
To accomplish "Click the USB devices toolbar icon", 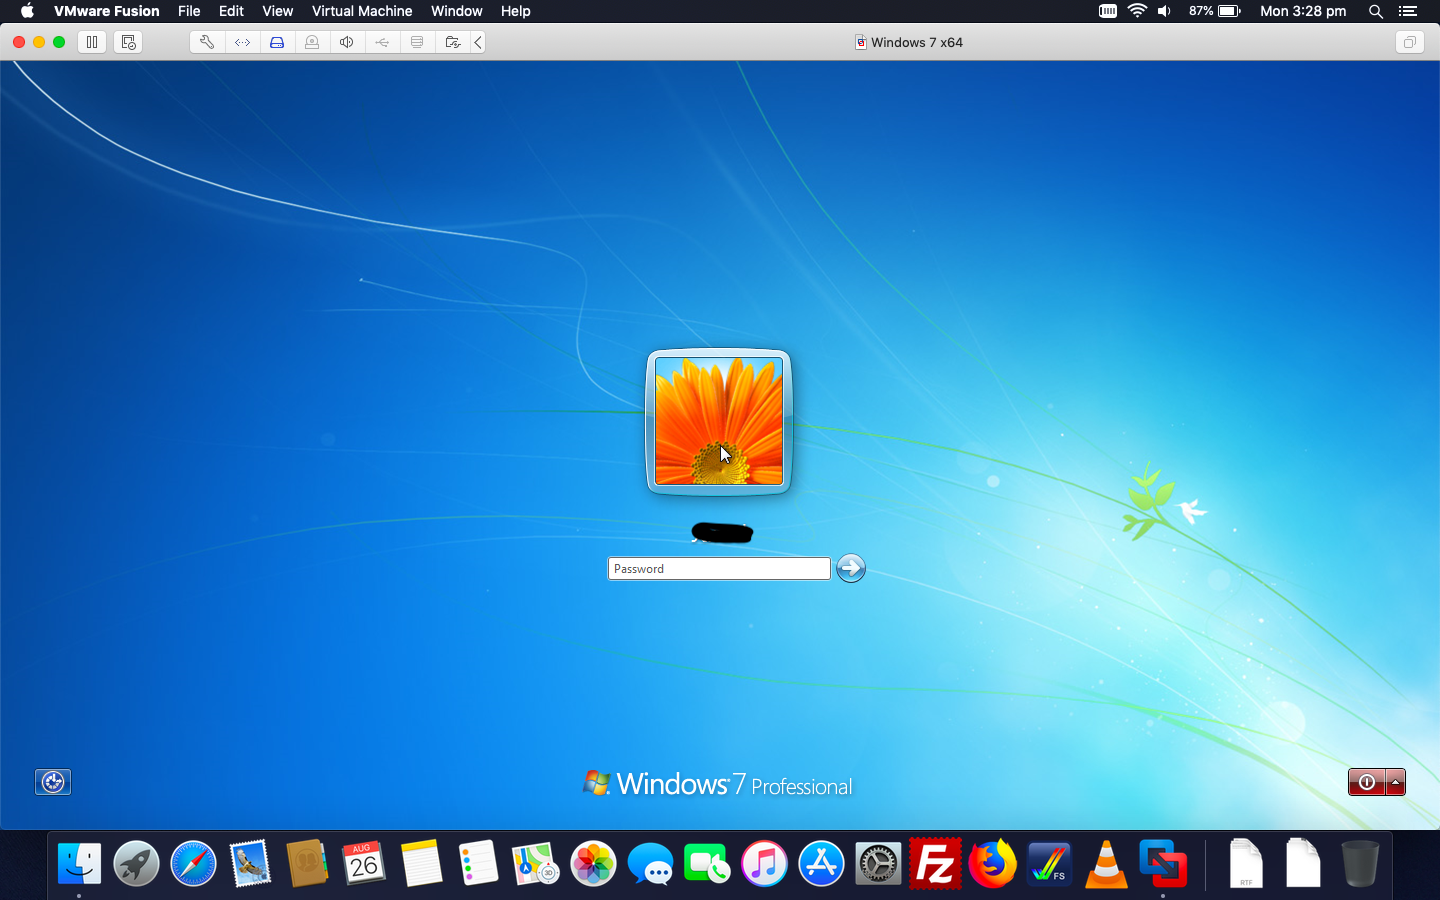I will [382, 42].
